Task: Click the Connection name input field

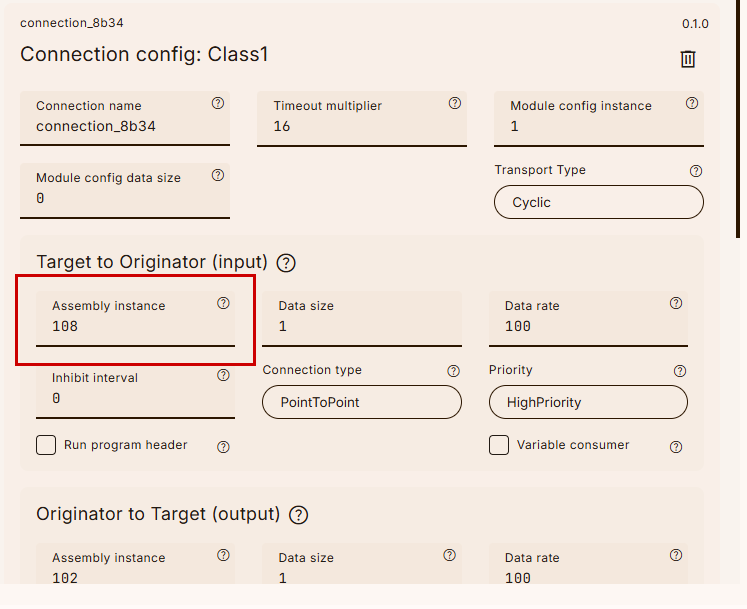Action: [120, 127]
